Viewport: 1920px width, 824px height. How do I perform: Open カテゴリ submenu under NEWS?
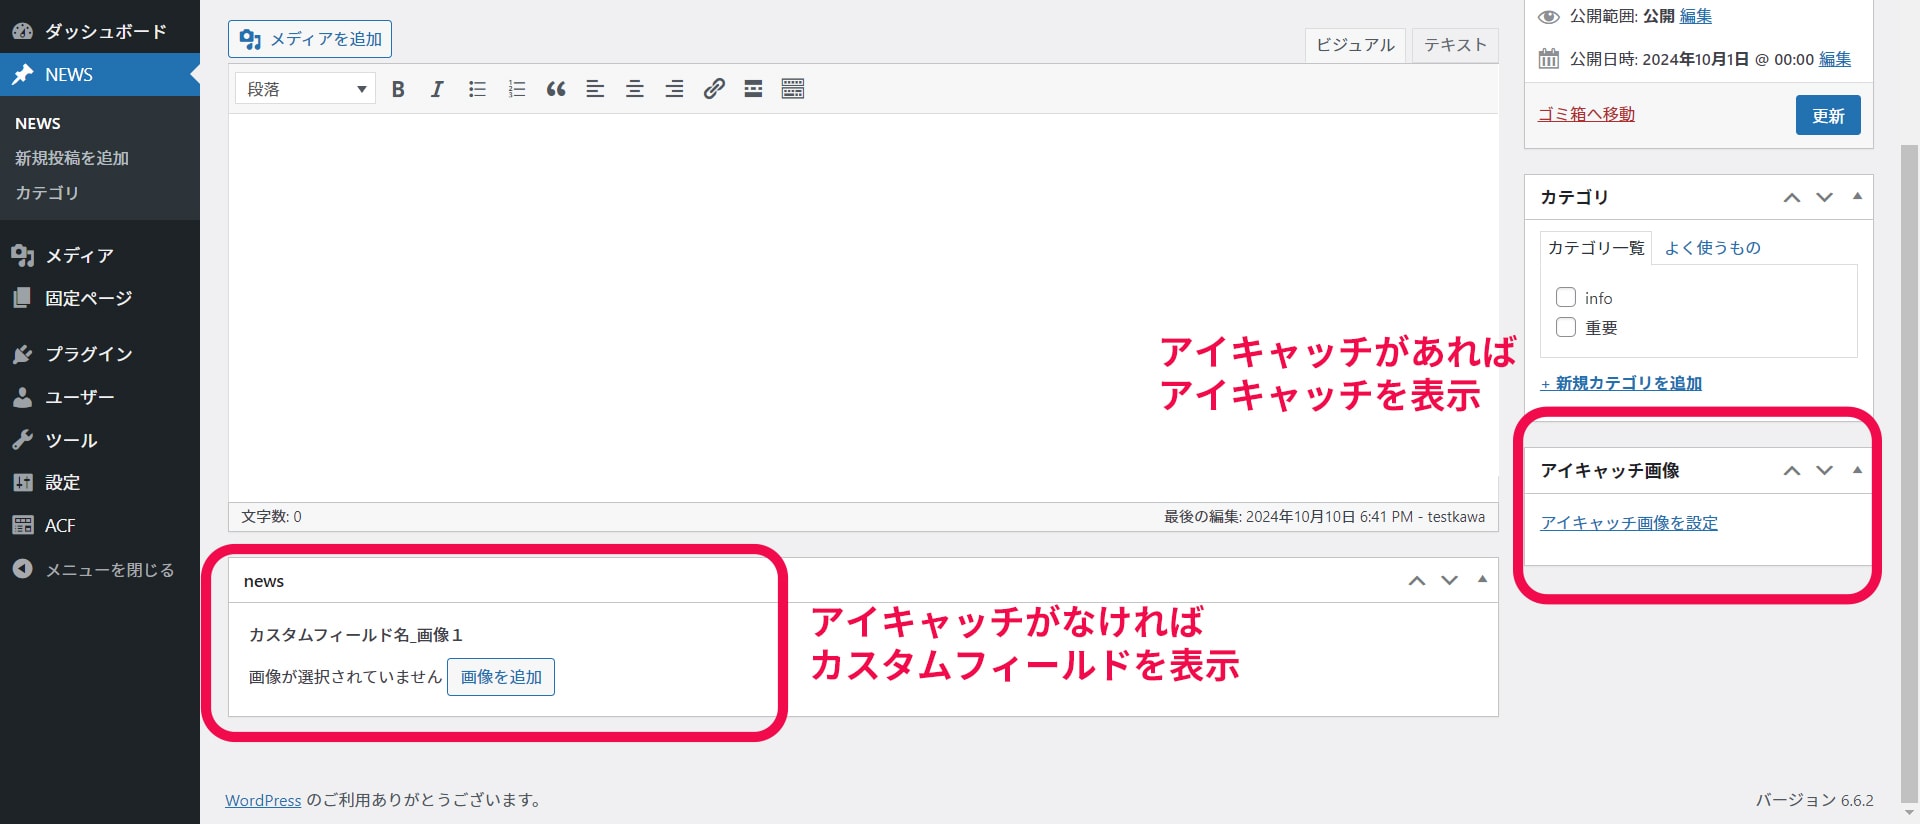pos(47,193)
